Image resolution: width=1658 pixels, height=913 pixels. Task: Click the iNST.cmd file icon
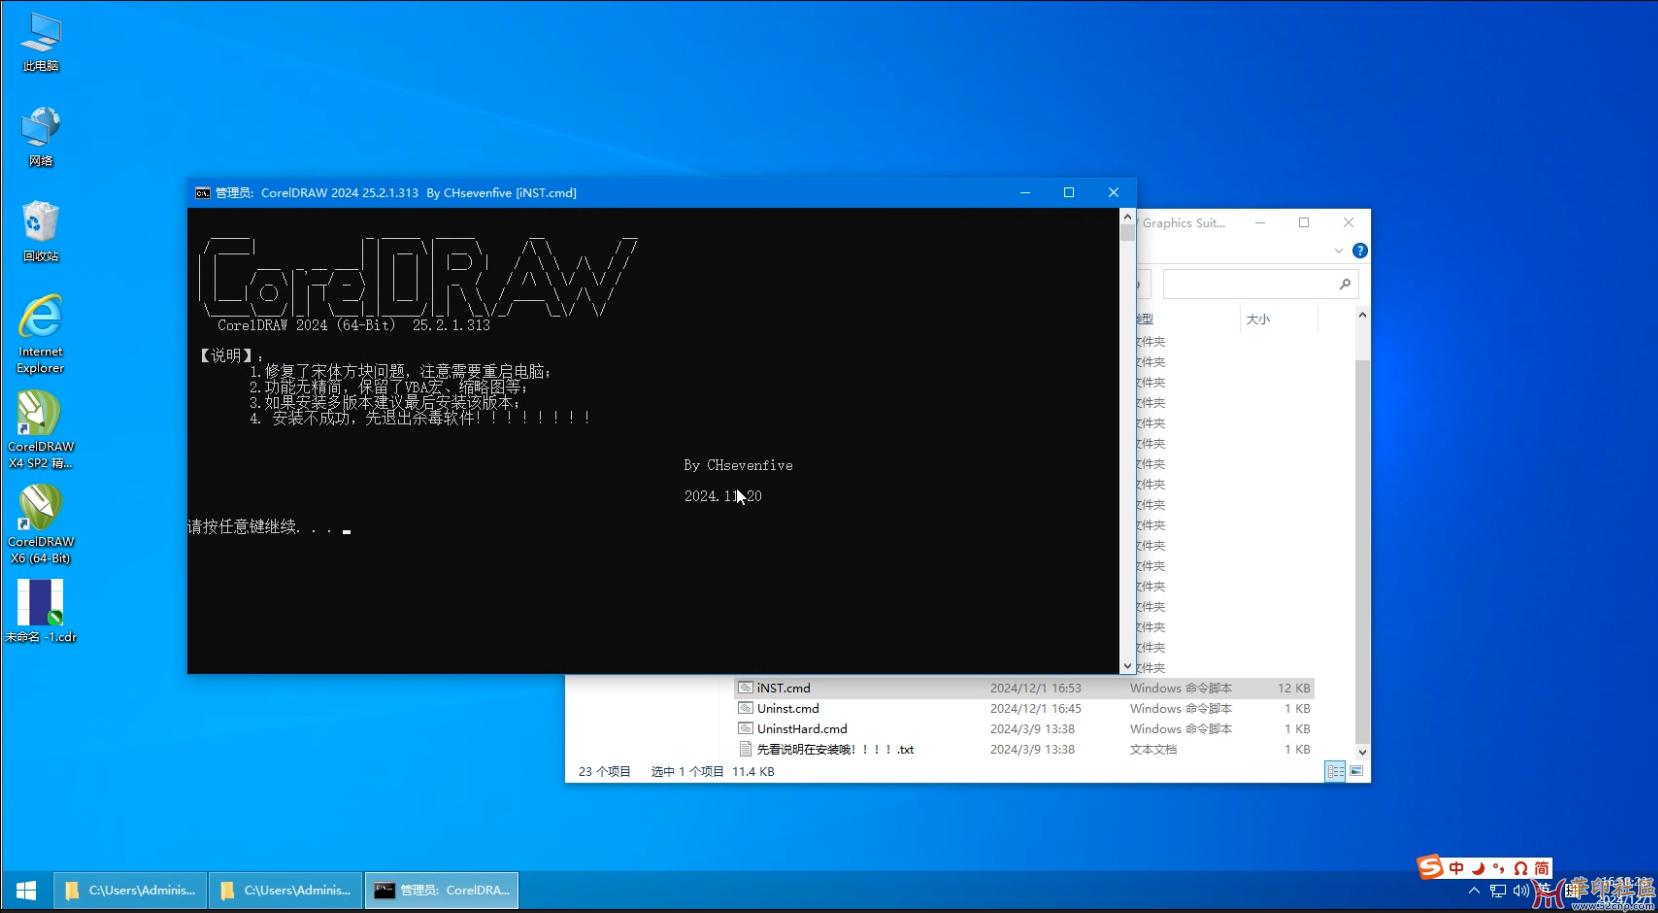(745, 688)
